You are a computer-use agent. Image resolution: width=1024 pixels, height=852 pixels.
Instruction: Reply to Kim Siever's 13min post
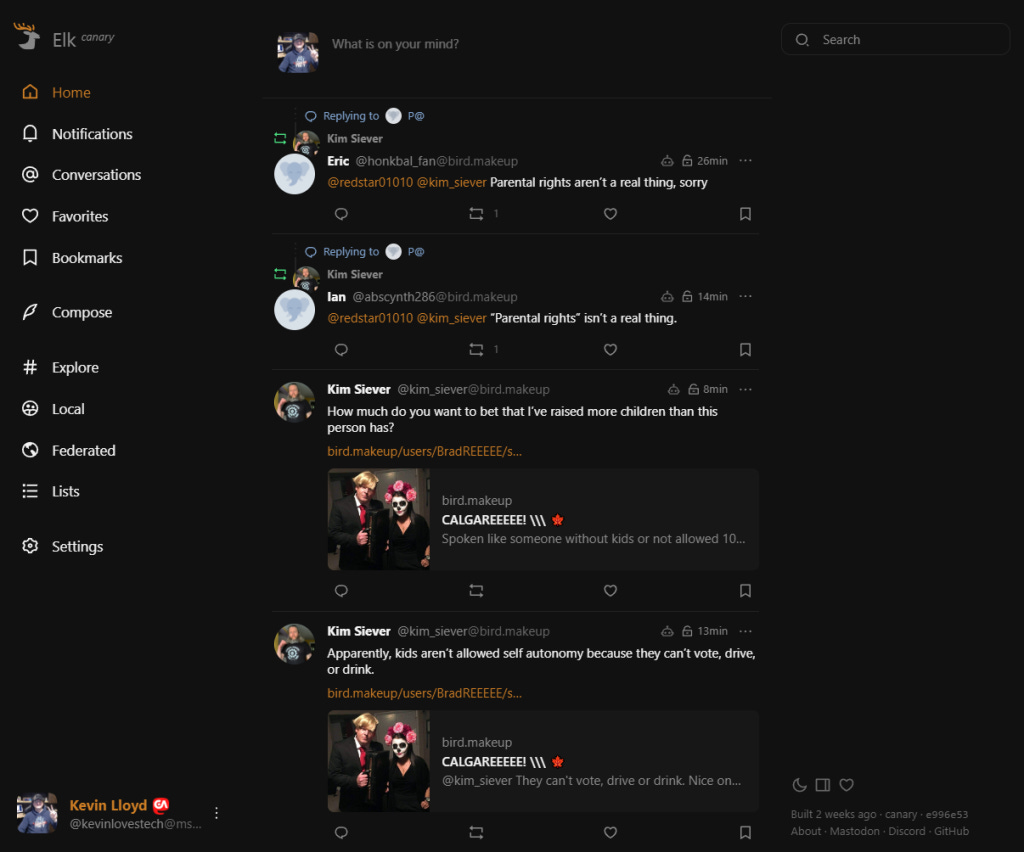click(x=341, y=832)
